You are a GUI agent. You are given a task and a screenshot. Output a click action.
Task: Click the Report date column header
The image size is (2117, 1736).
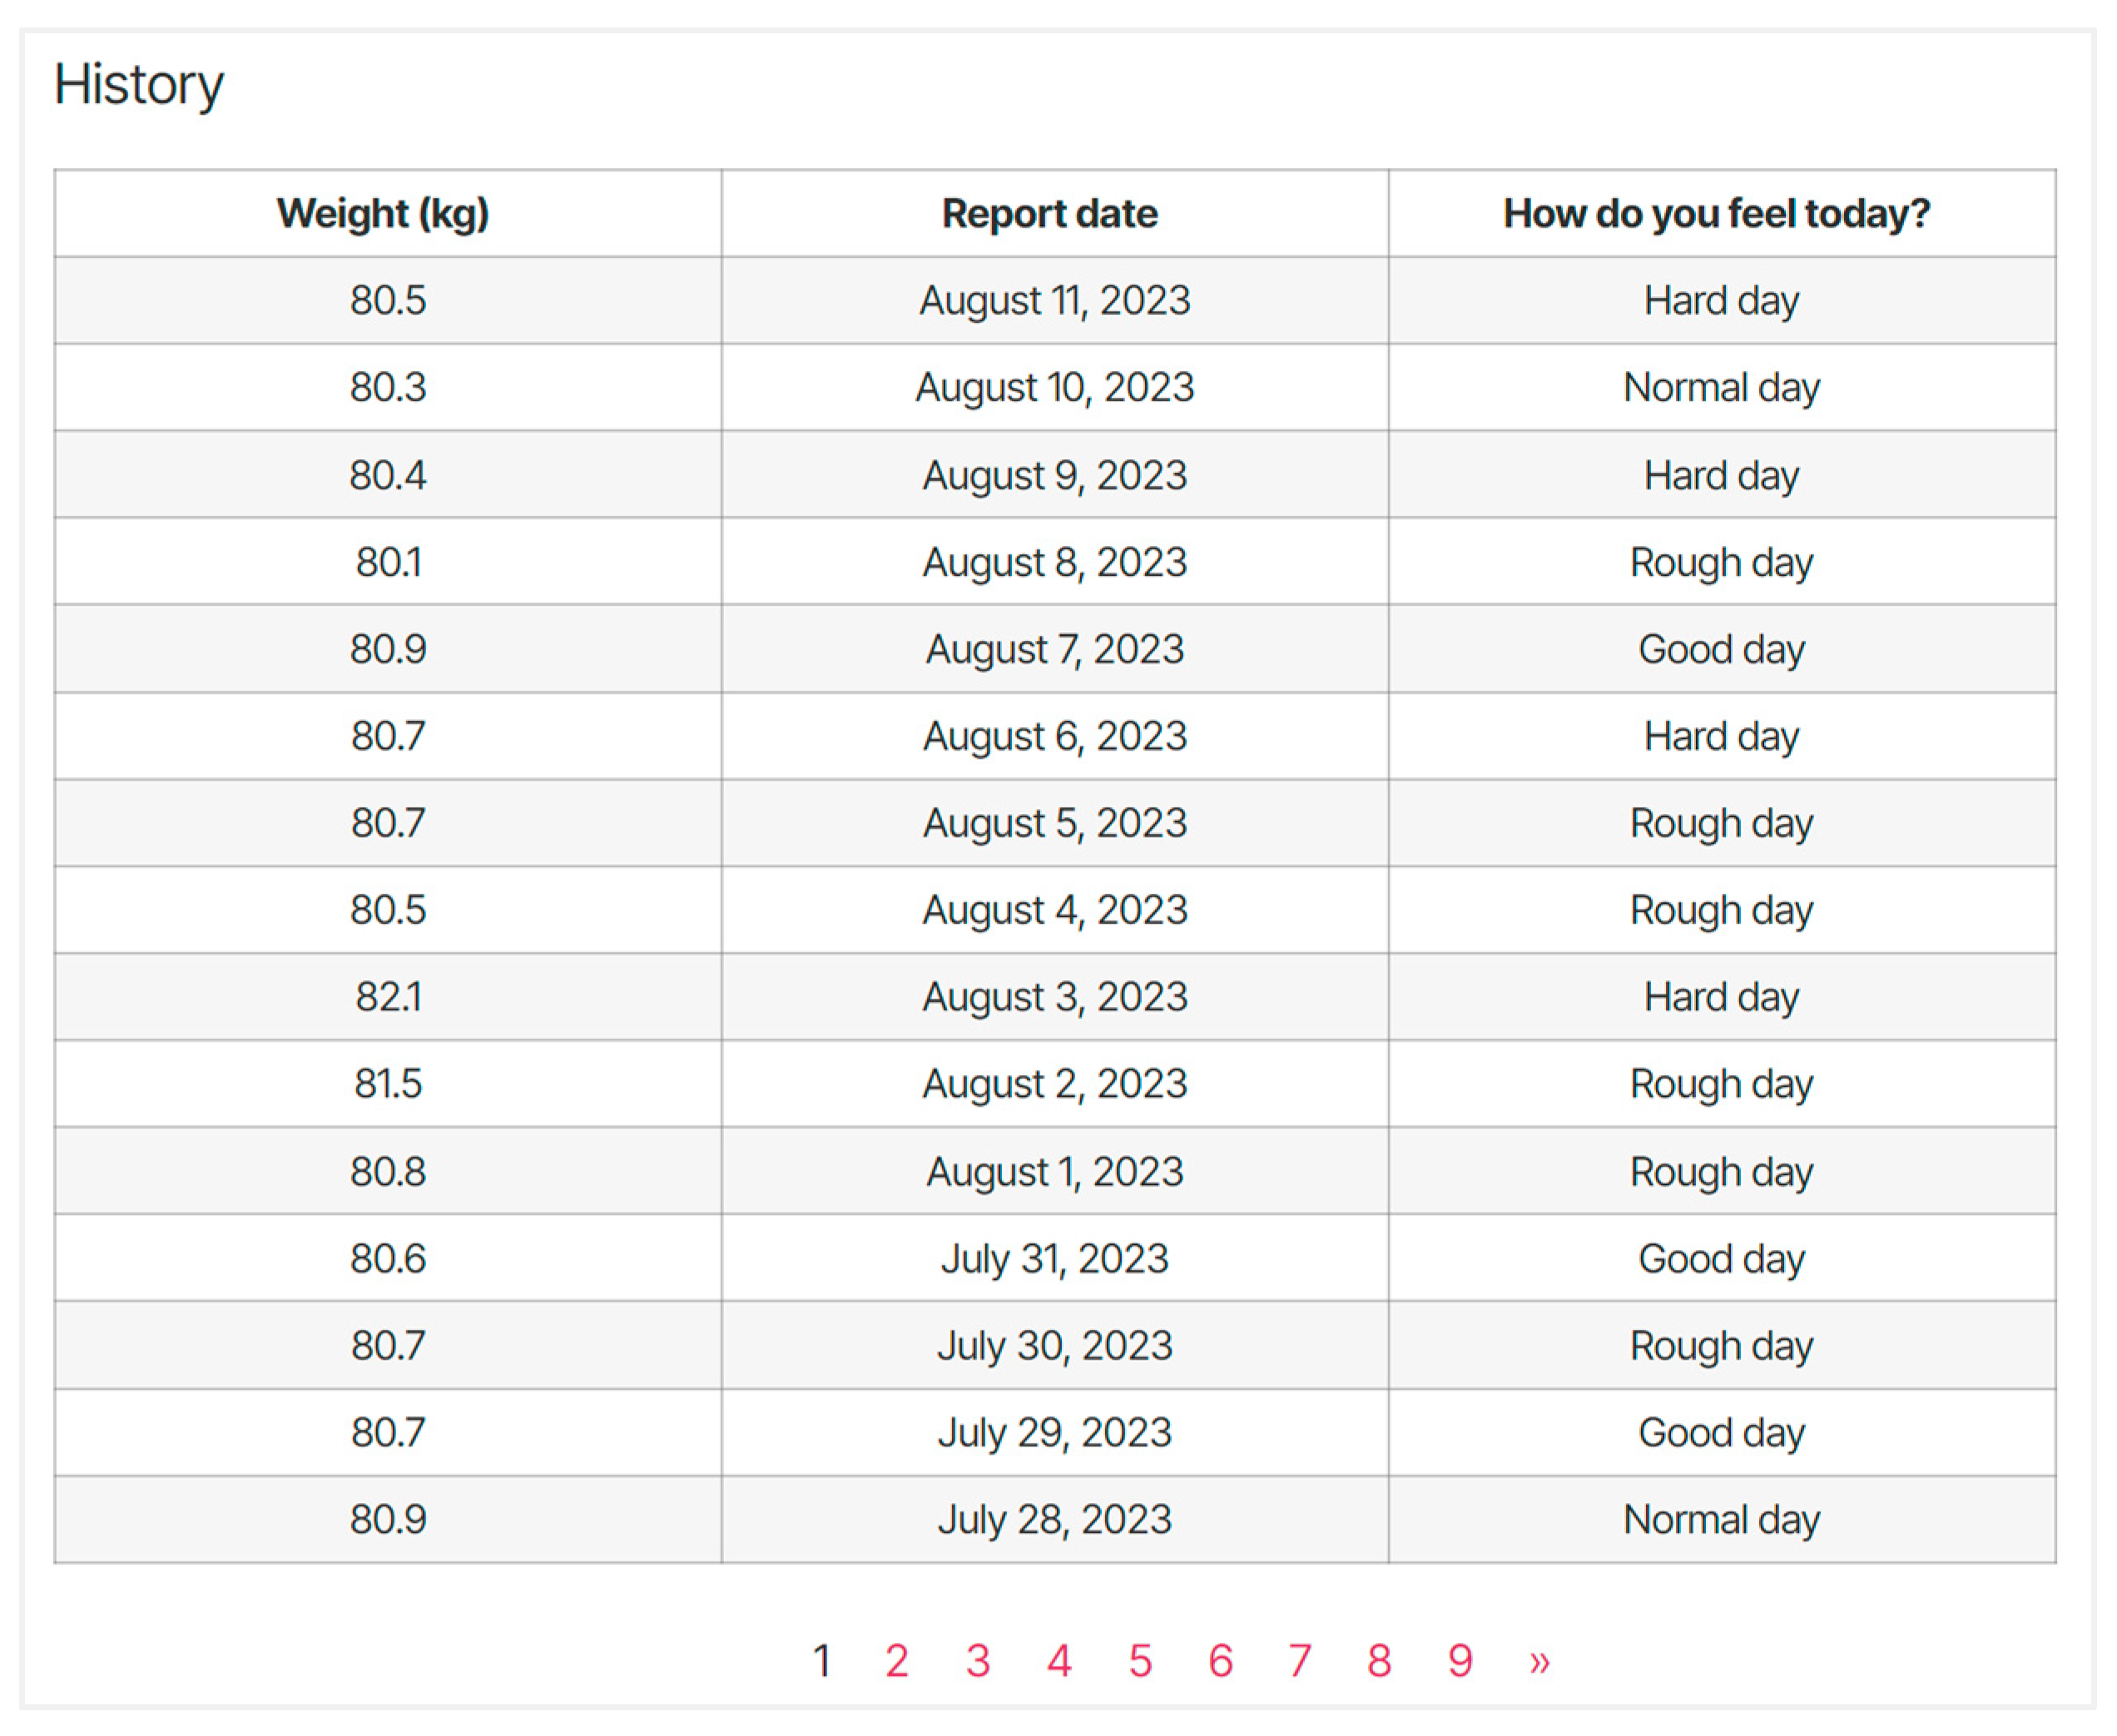click(x=1050, y=213)
